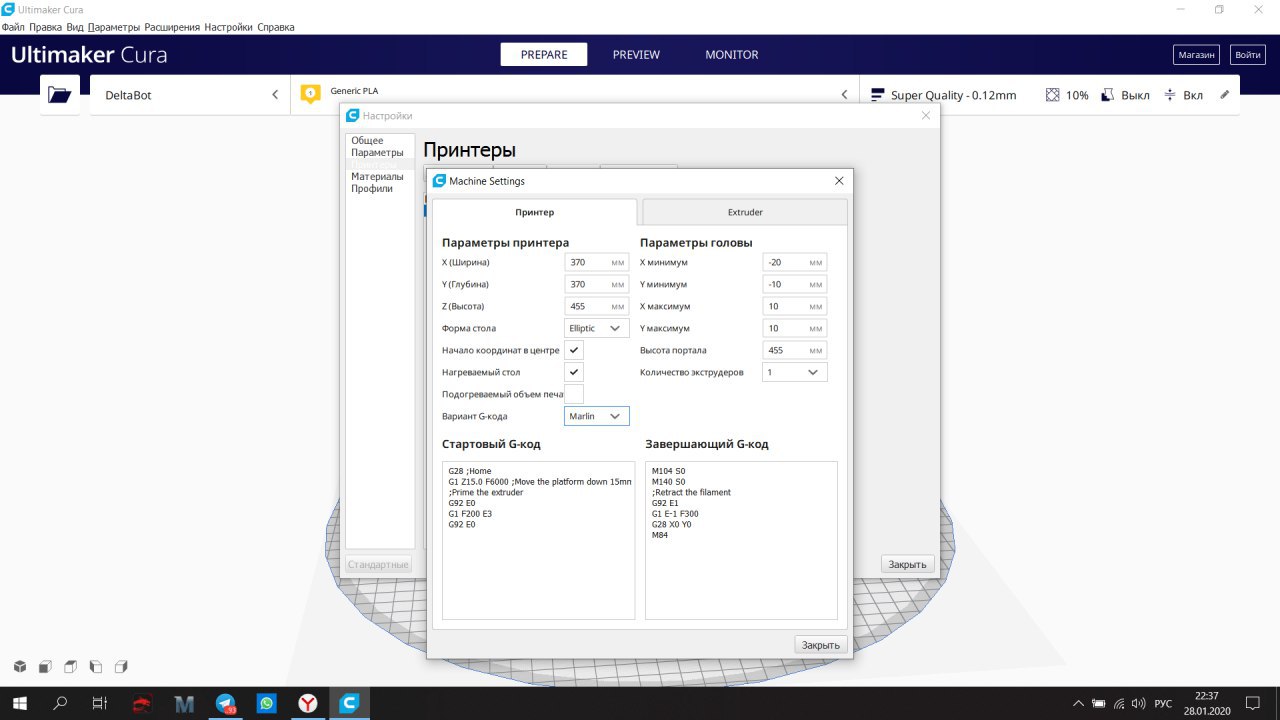
Task: Click the pencil edit icon in print settings
Action: click(x=1225, y=95)
